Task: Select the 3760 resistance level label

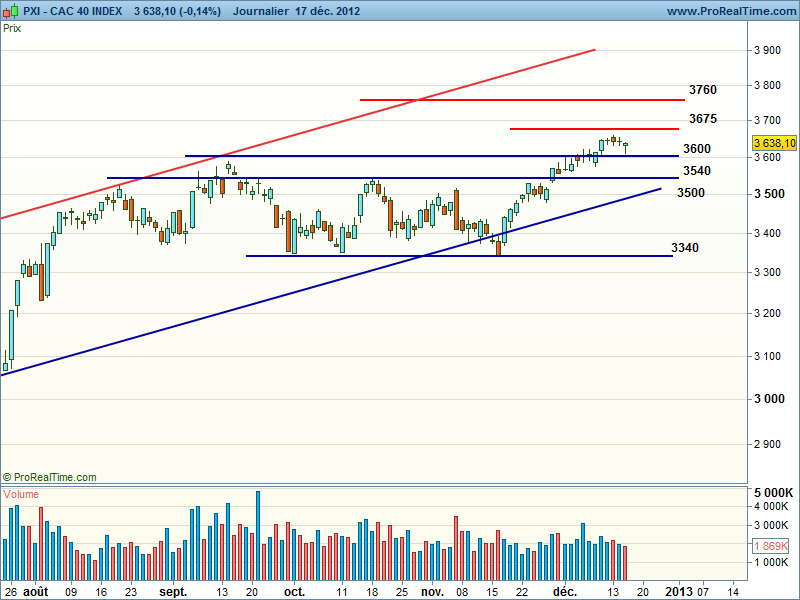Action: [x=702, y=90]
